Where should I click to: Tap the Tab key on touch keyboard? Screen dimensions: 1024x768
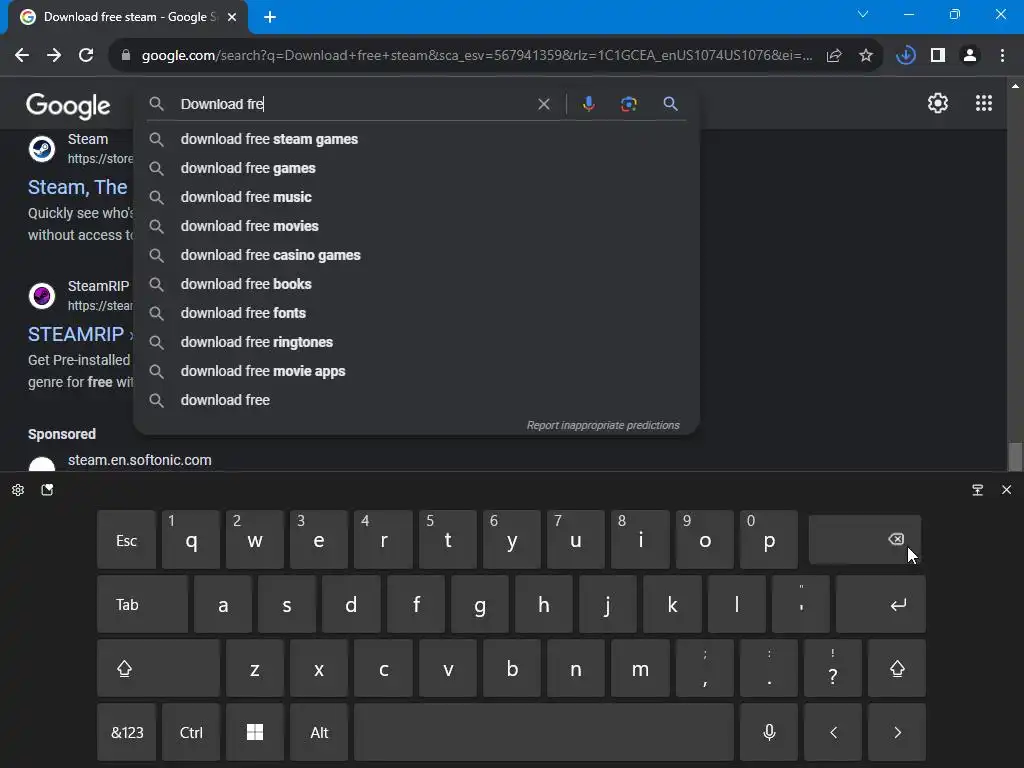tap(142, 604)
